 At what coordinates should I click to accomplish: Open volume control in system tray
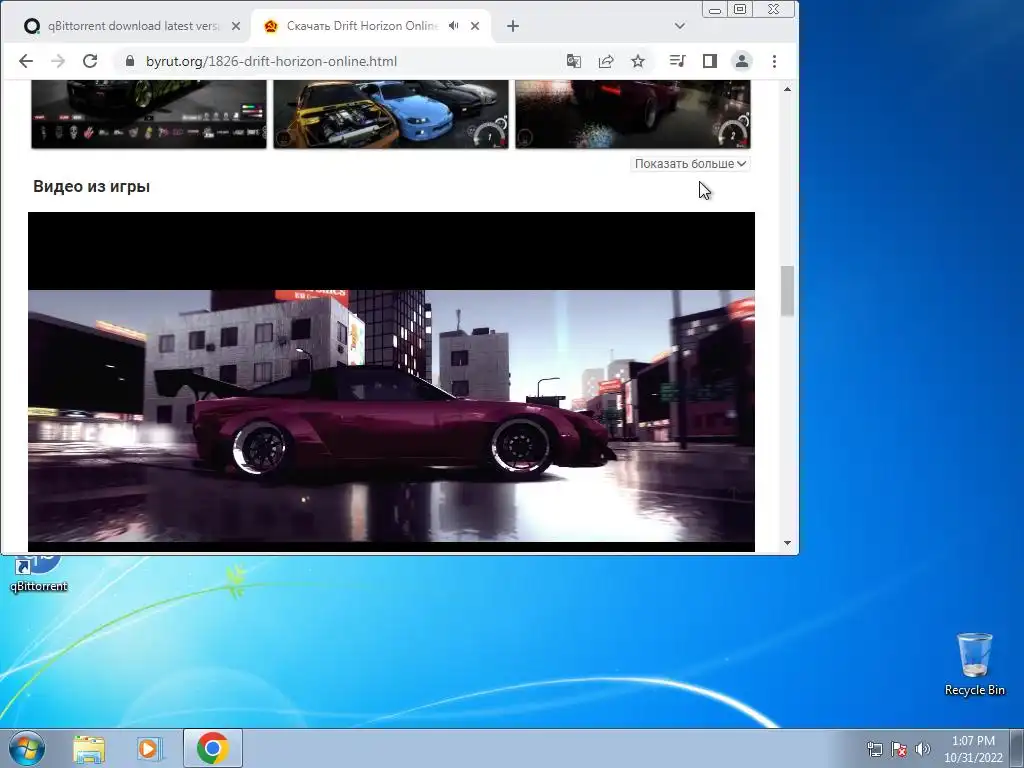923,749
